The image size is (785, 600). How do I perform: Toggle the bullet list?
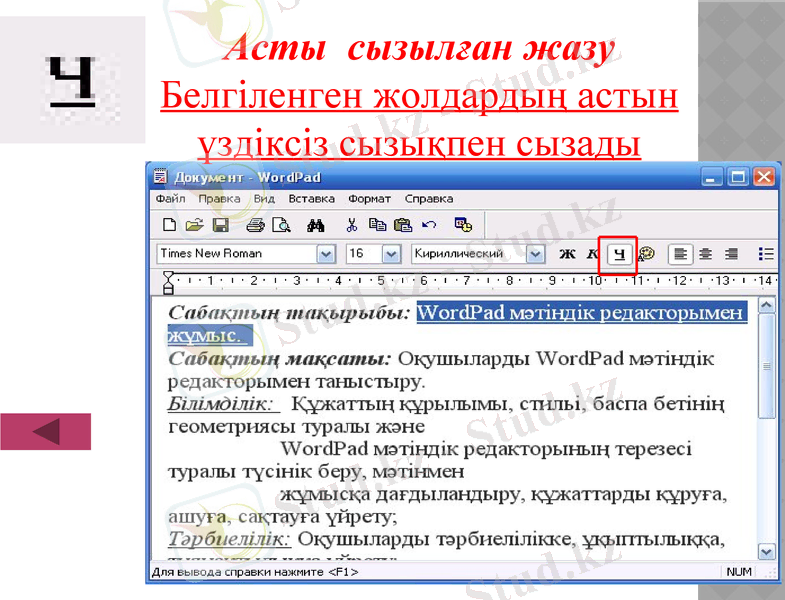pyautogui.click(x=766, y=254)
